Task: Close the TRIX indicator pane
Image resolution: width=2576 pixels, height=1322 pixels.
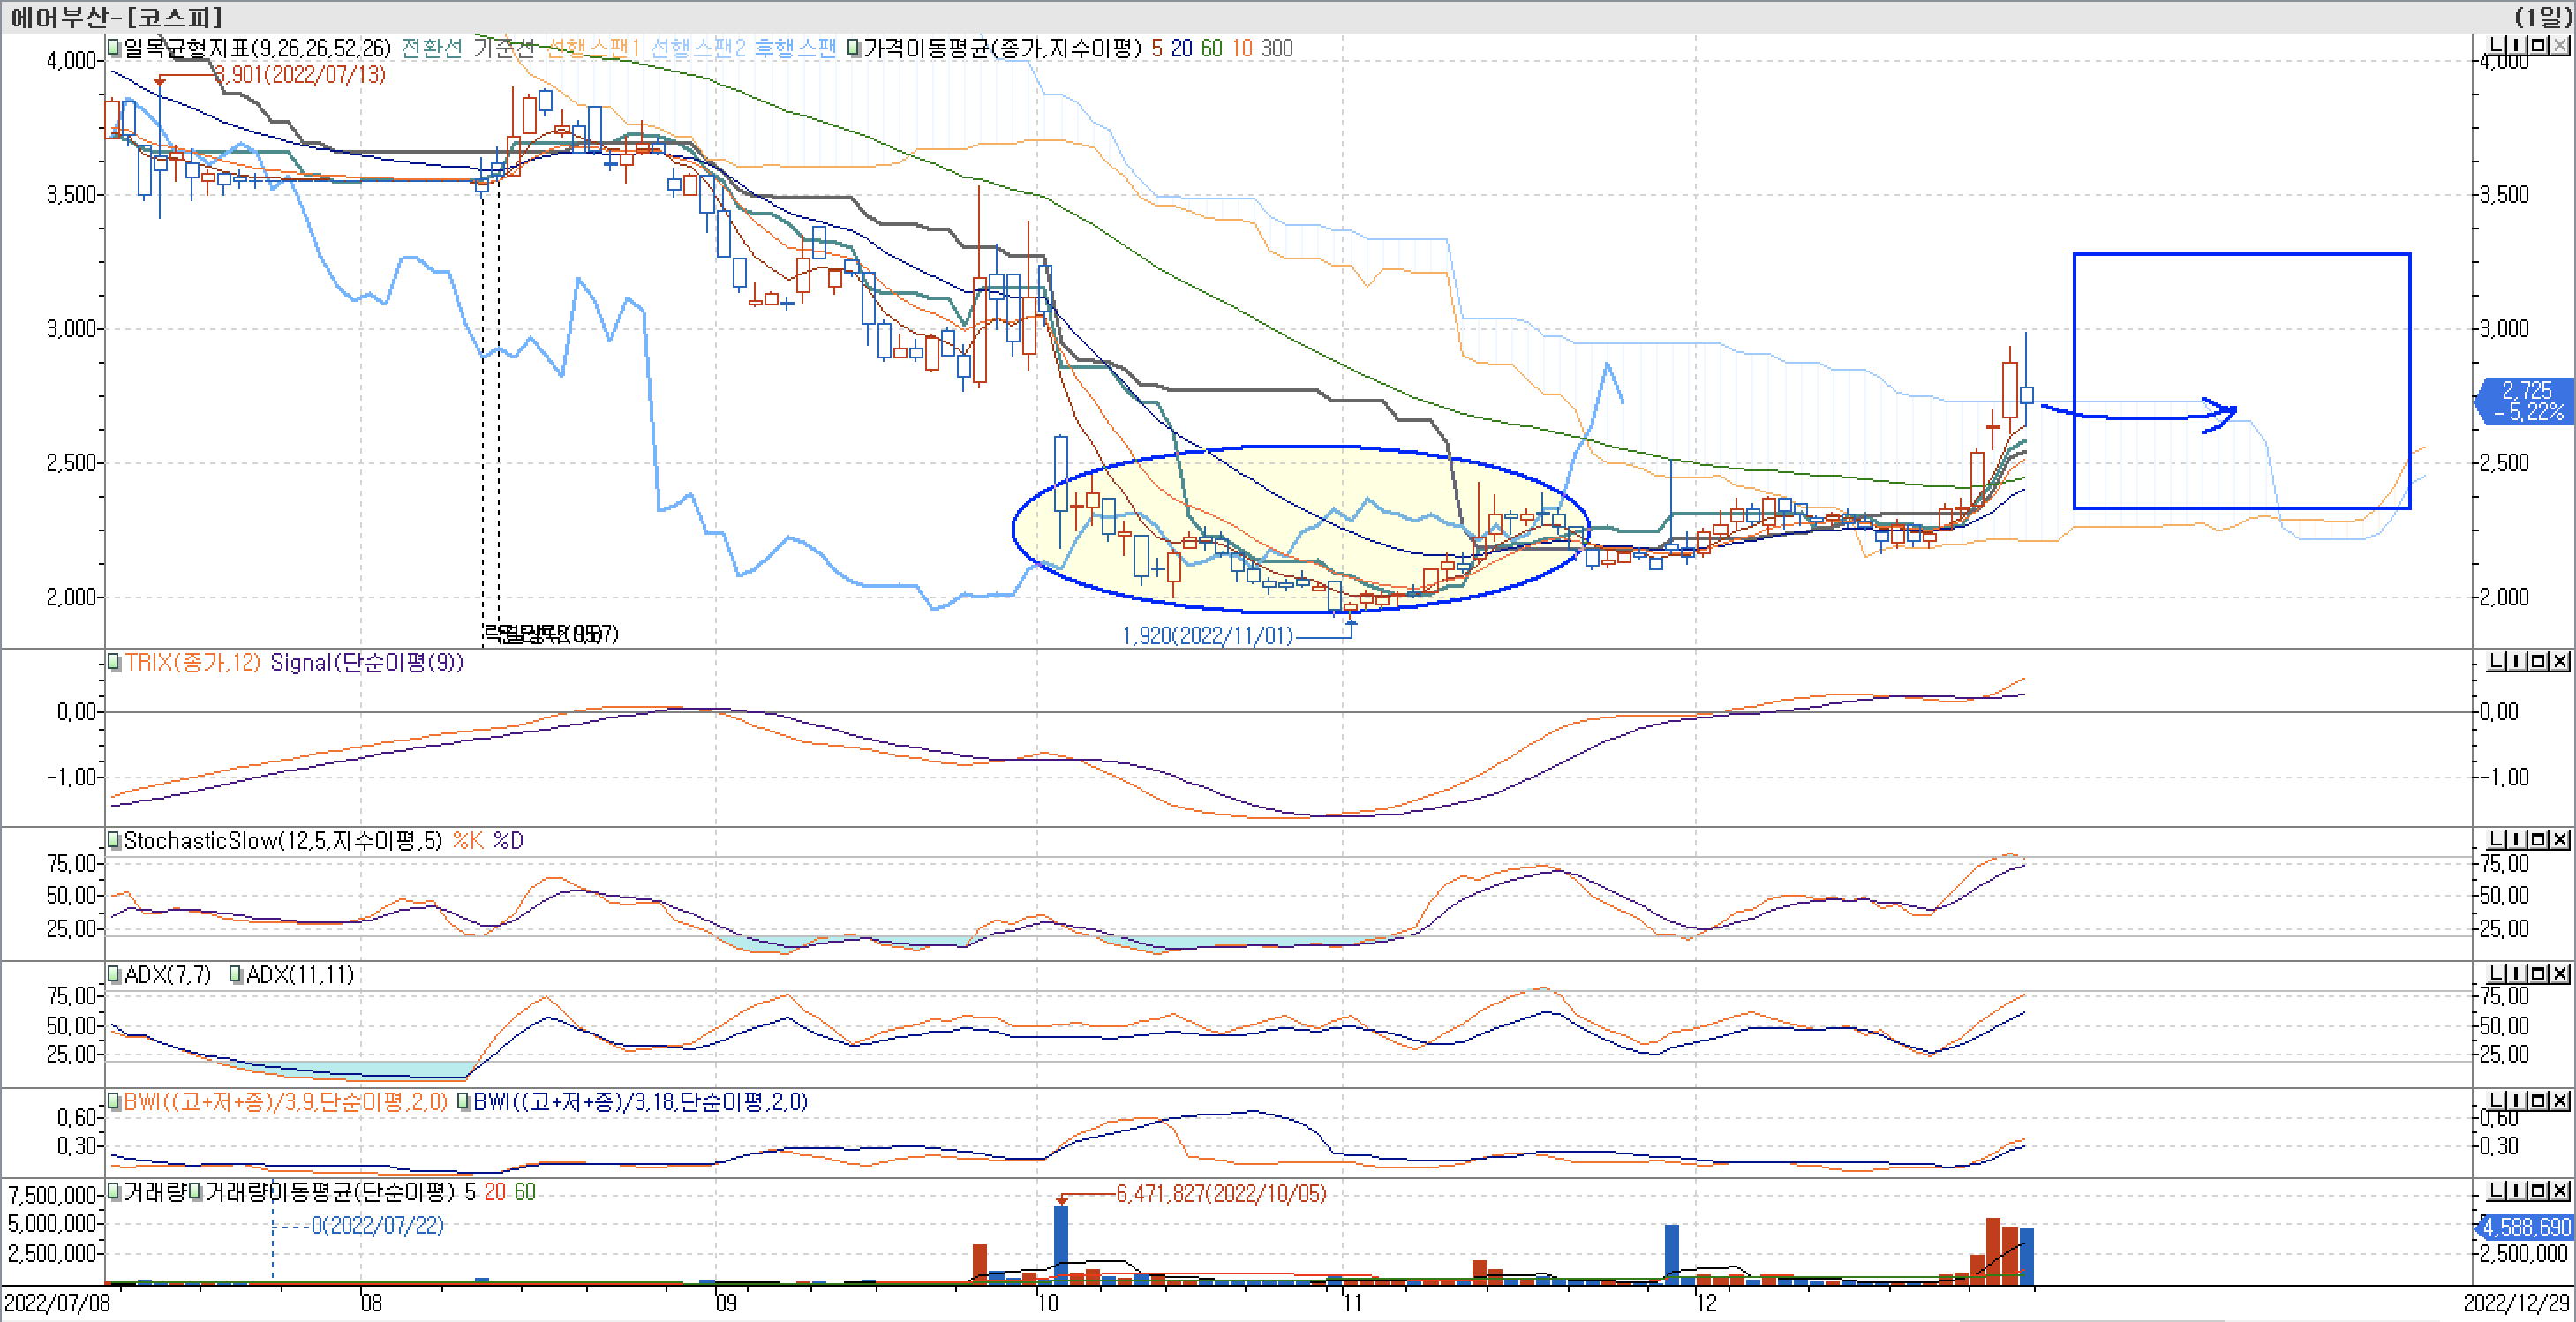Action: click(2560, 662)
